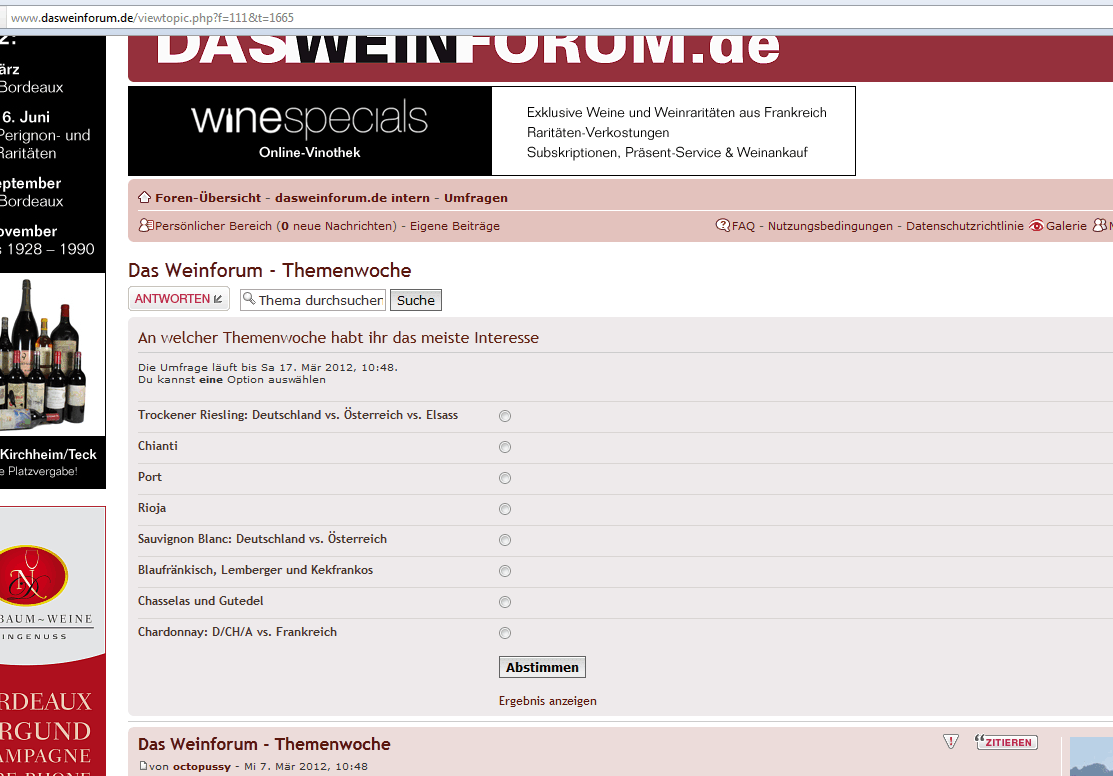This screenshot has width=1113, height=776.
Task: Go to dasweinforum.de intern breadcrumb
Action: coord(352,198)
